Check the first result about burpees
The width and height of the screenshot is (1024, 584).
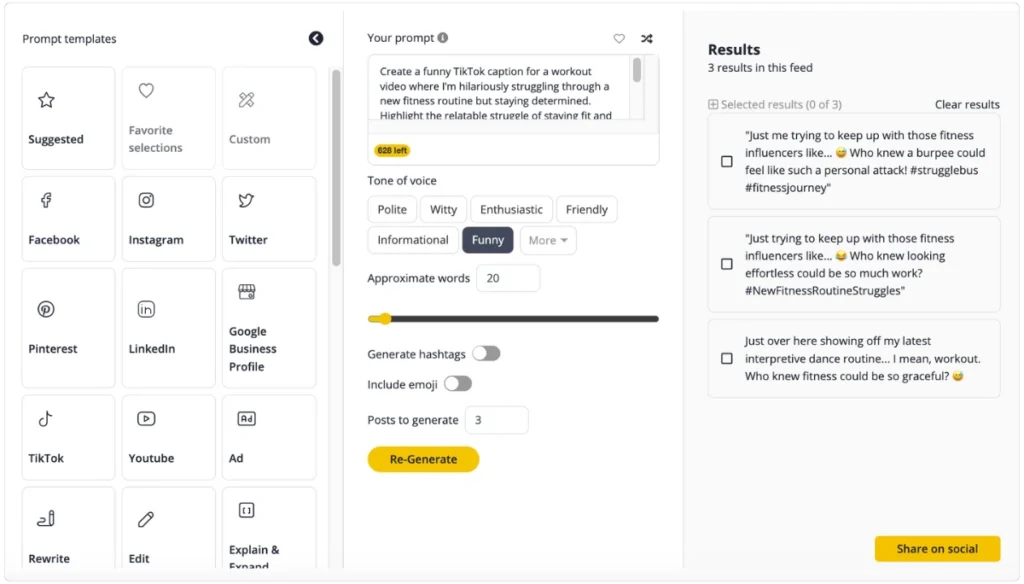point(727,161)
